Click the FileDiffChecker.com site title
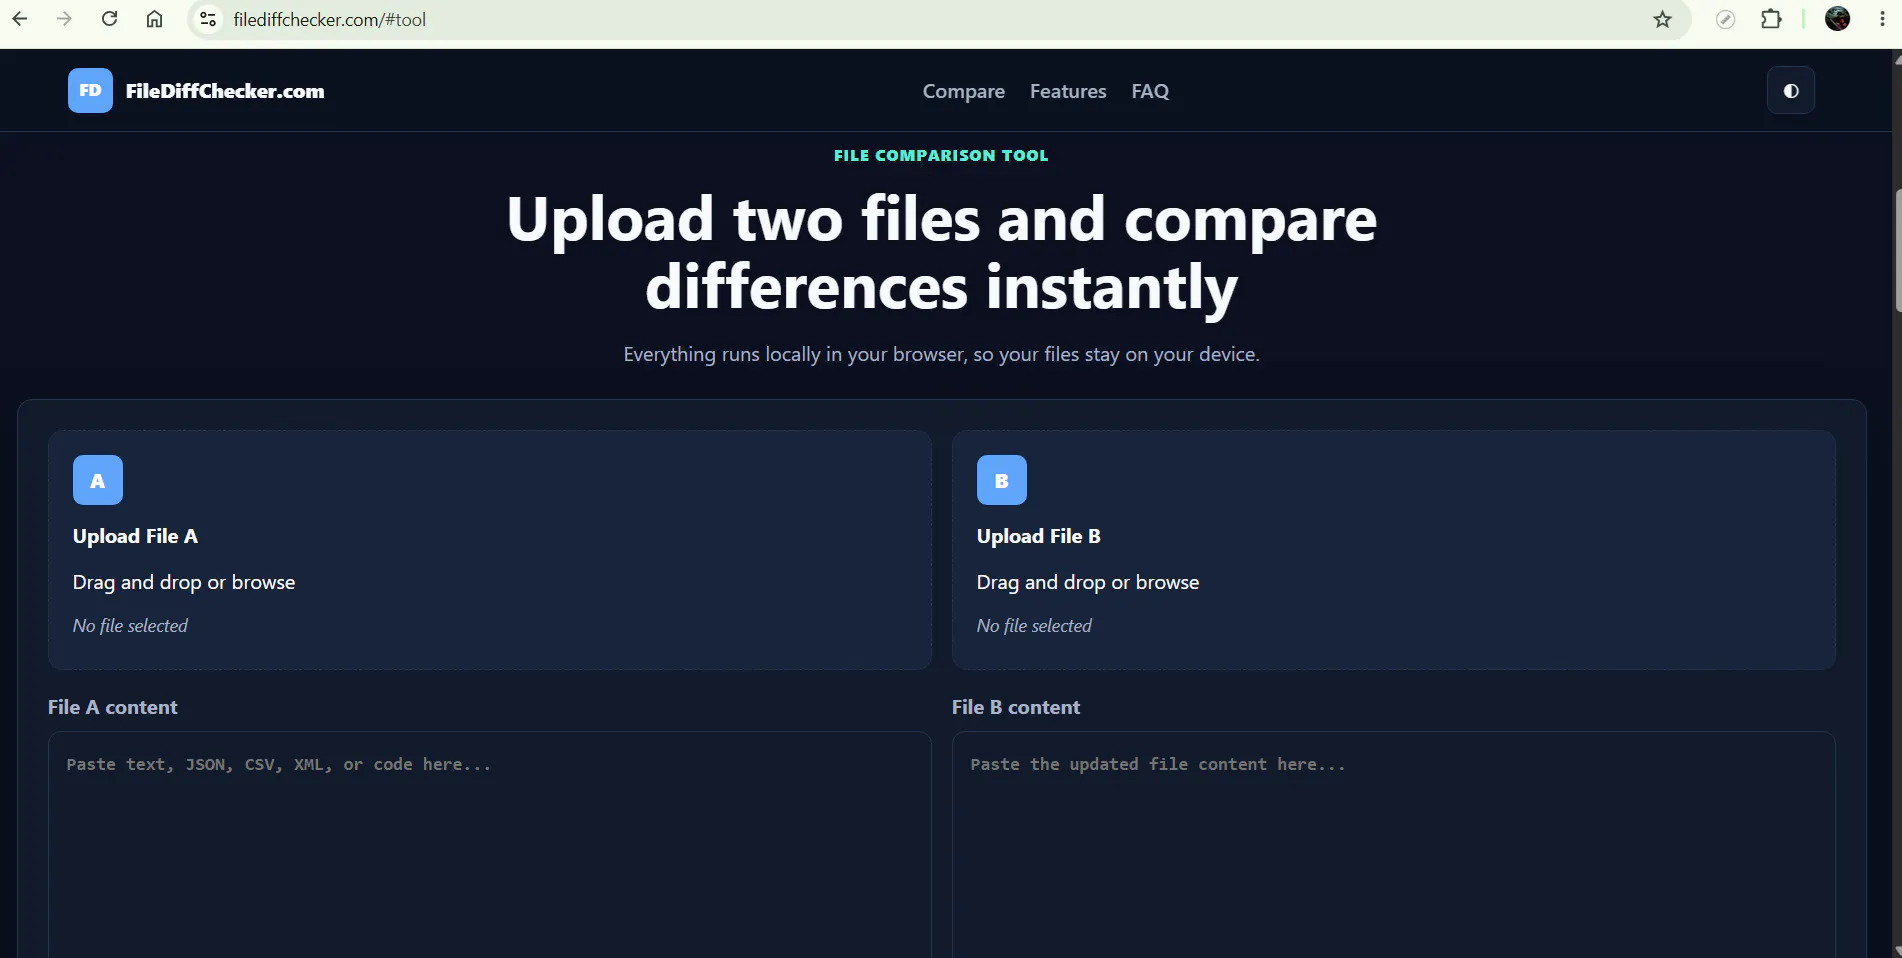The height and width of the screenshot is (958, 1902). click(225, 91)
